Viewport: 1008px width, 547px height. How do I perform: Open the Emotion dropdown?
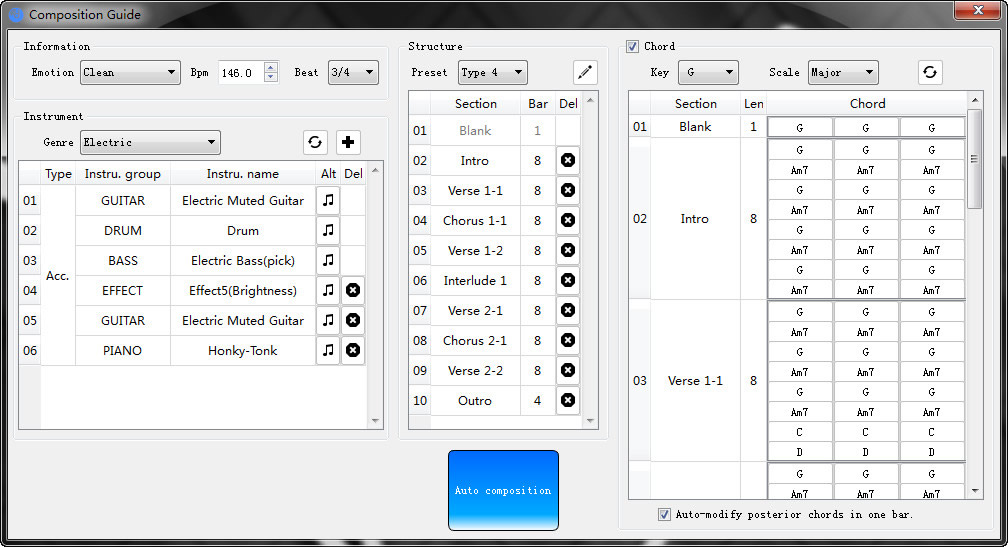(129, 72)
